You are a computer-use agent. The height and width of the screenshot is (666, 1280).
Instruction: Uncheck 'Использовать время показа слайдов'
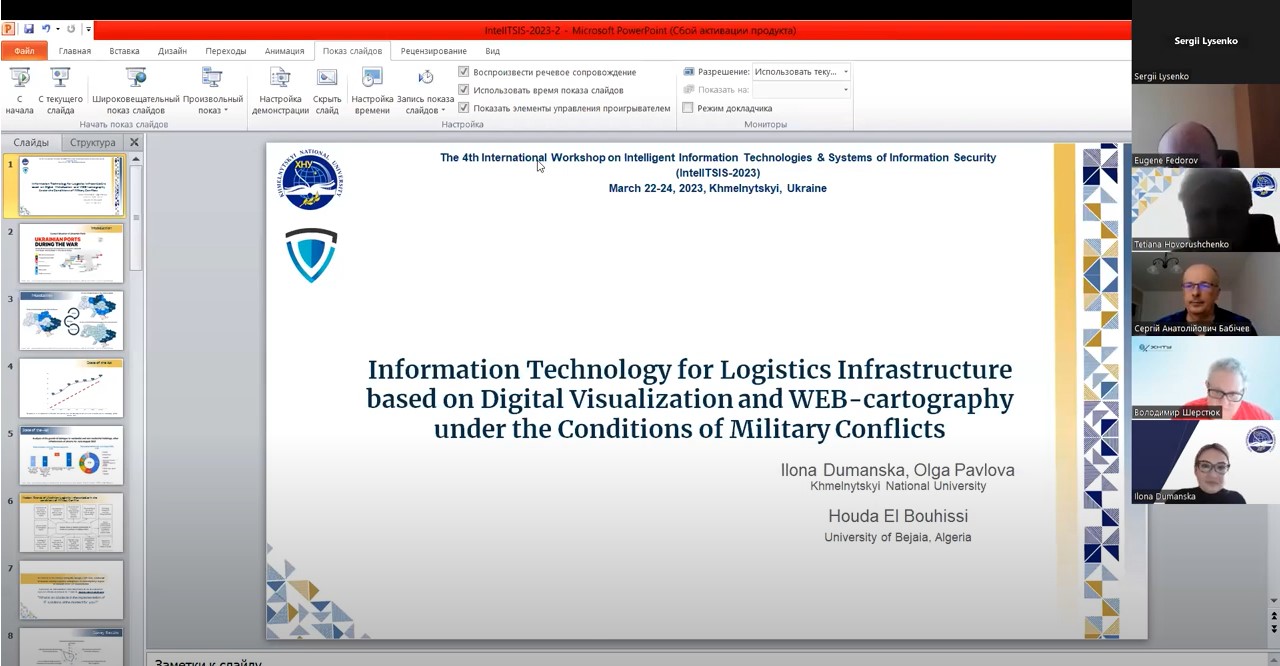tap(464, 90)
